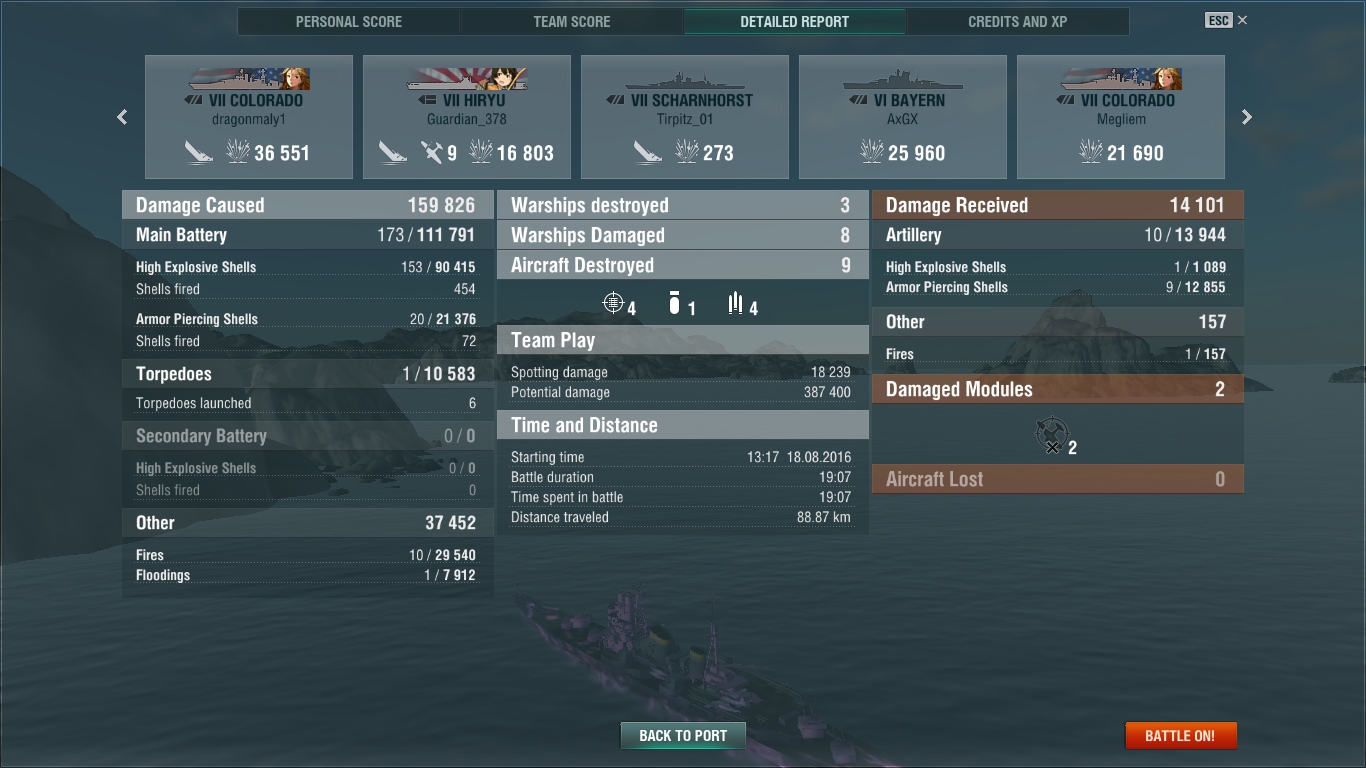Open the Team Score tab
Image resolution: width=1366 pixels, height=768 pixels.
point(572,21)
